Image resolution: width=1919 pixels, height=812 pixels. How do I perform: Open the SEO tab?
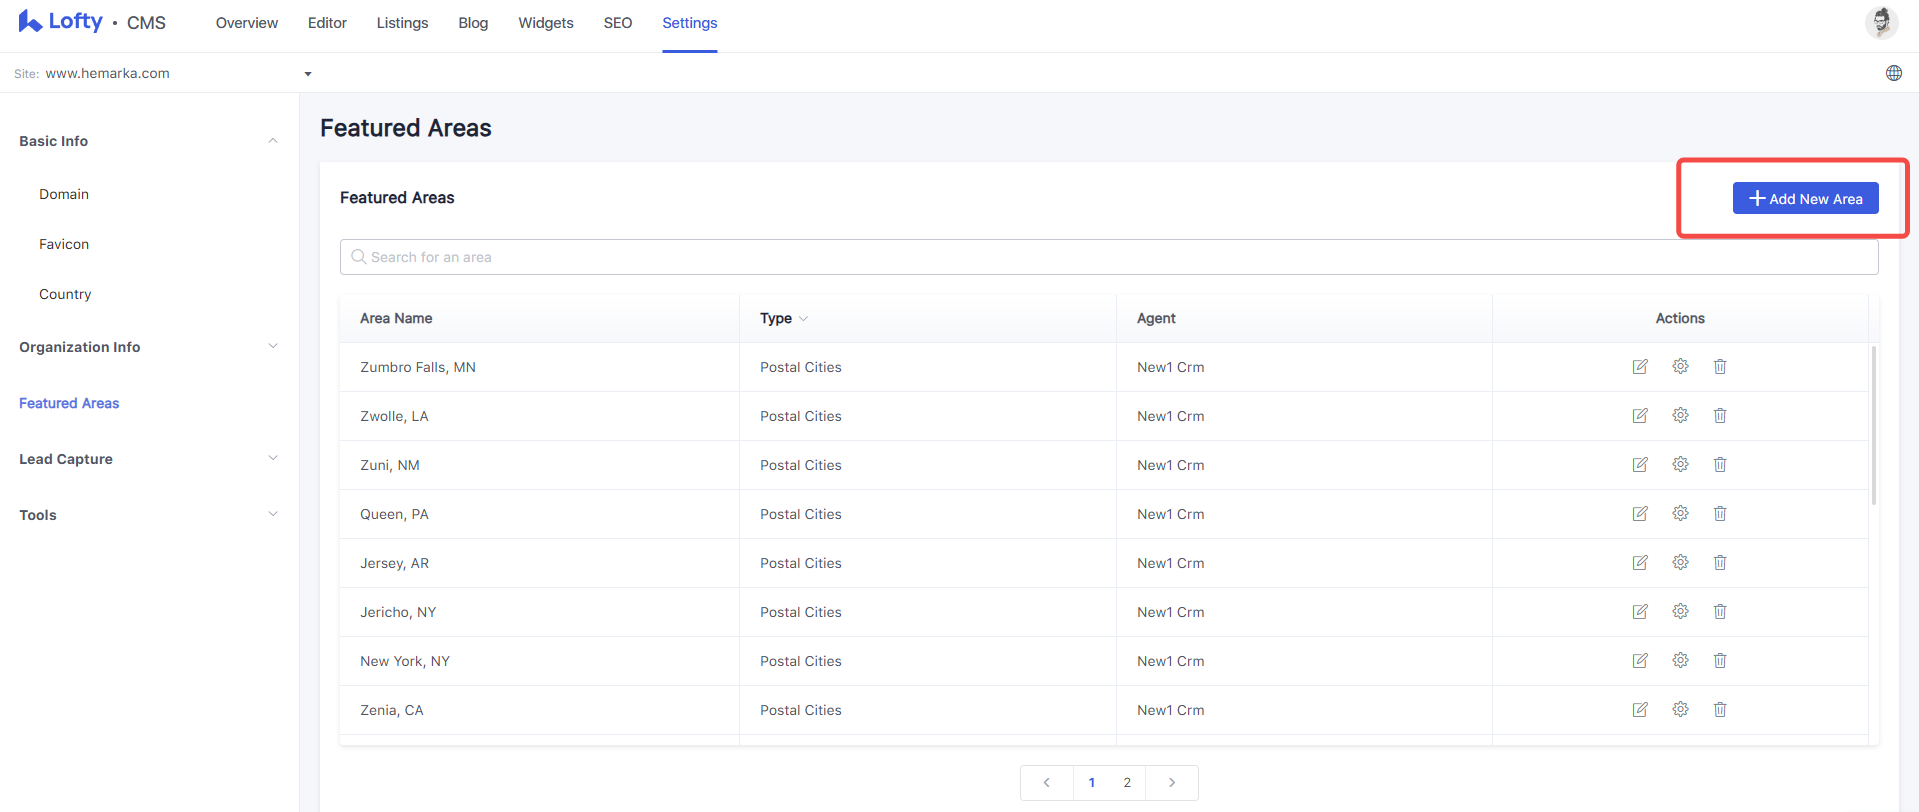(618, 23)
